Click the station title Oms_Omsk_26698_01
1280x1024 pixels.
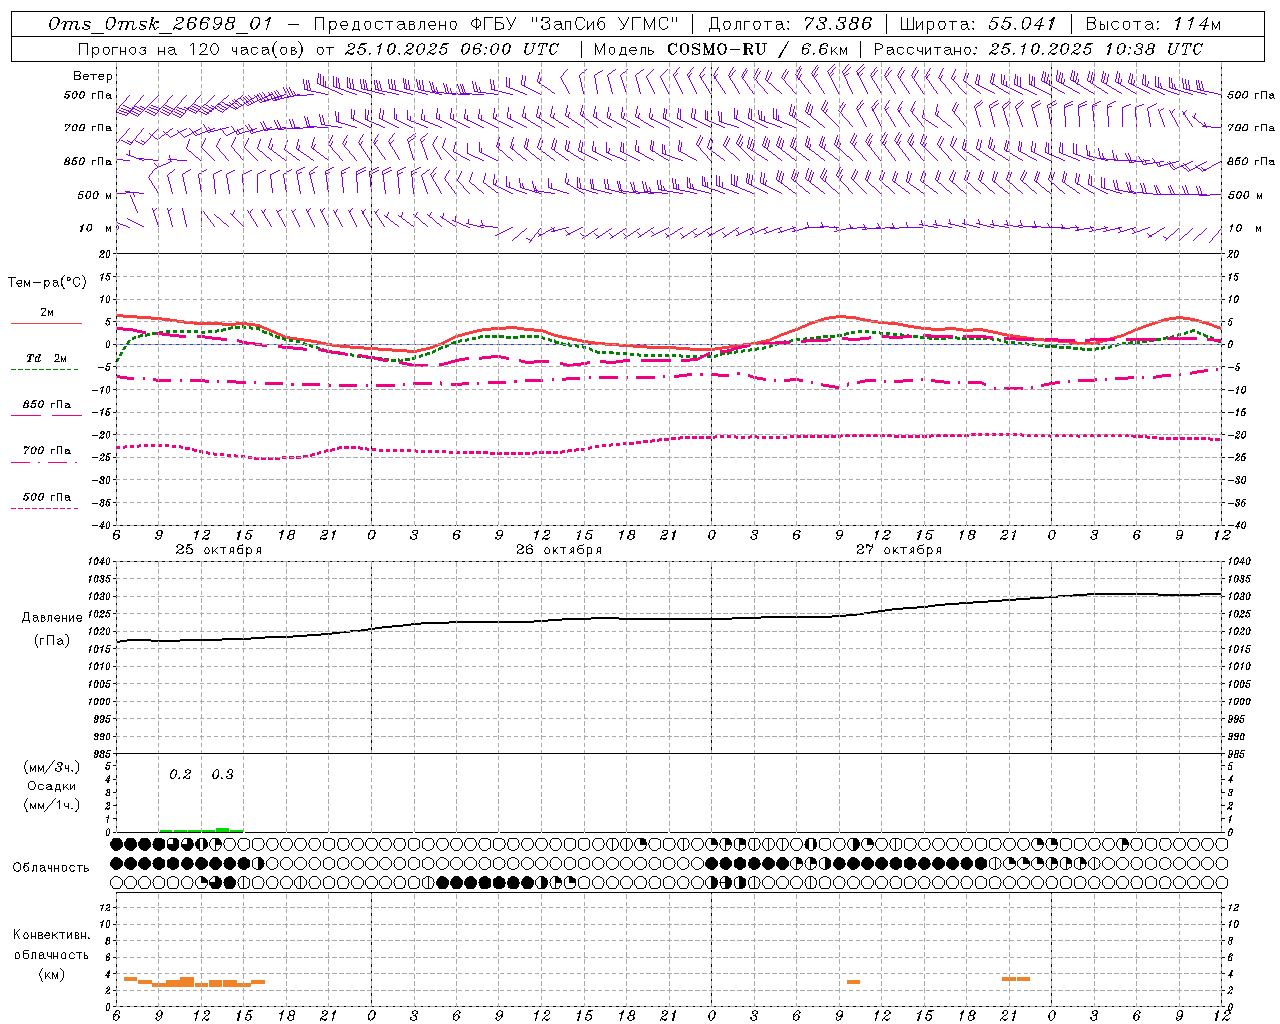click(160, 24)
